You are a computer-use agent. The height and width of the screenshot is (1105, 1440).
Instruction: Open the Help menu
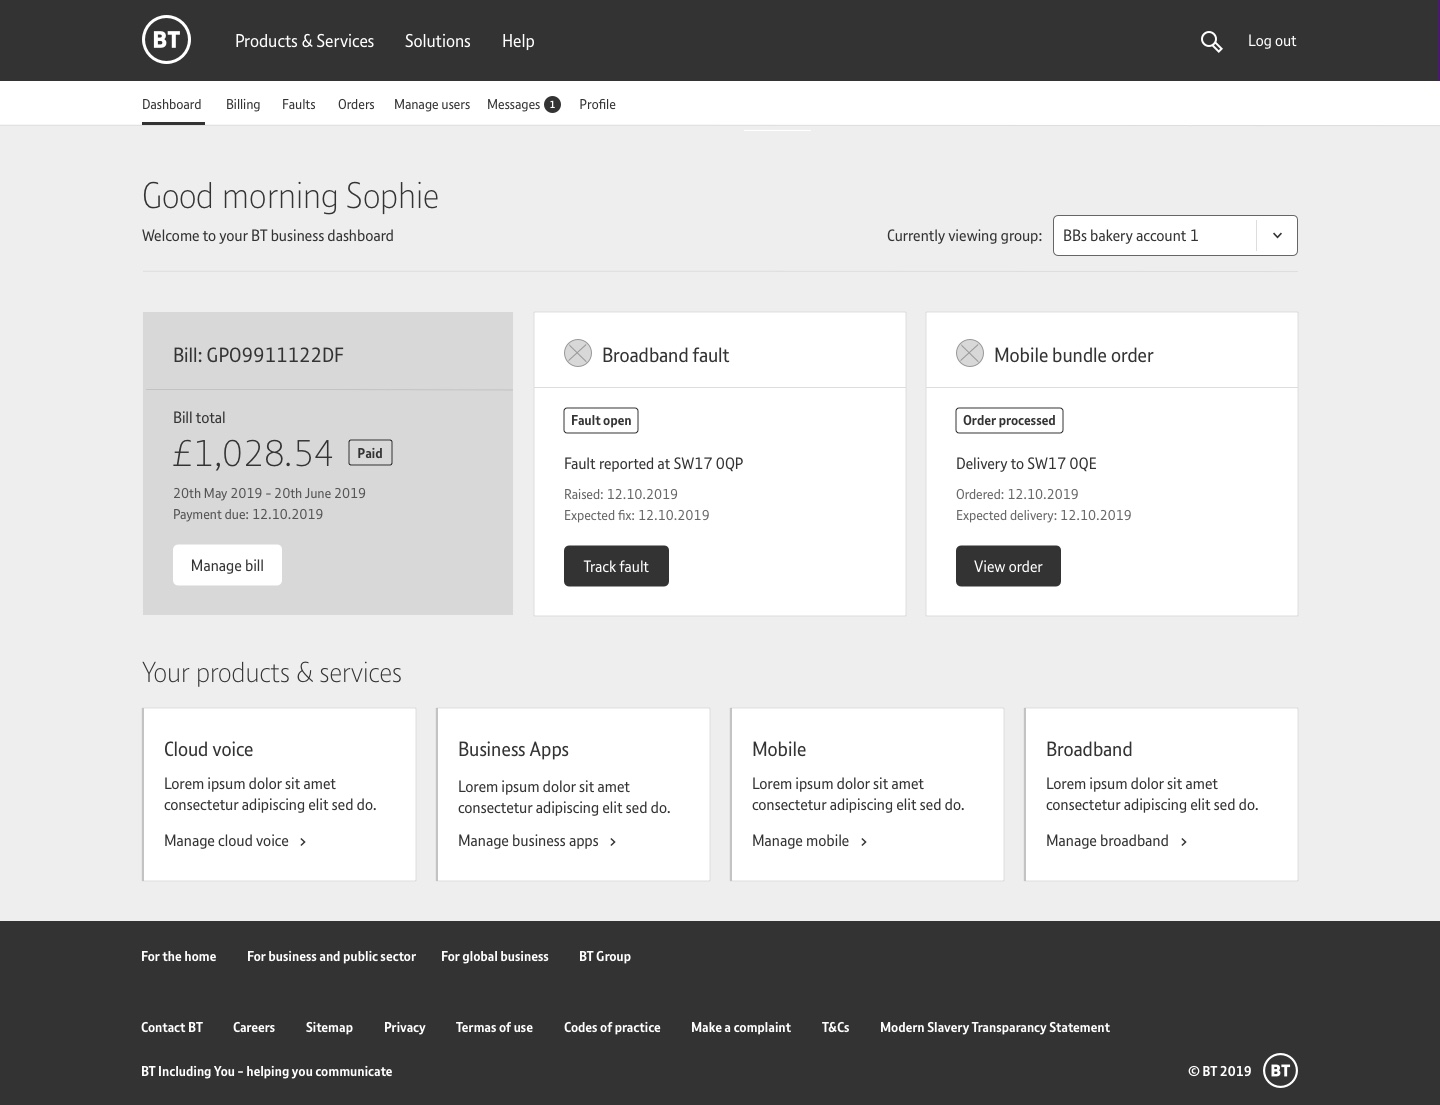518,41
